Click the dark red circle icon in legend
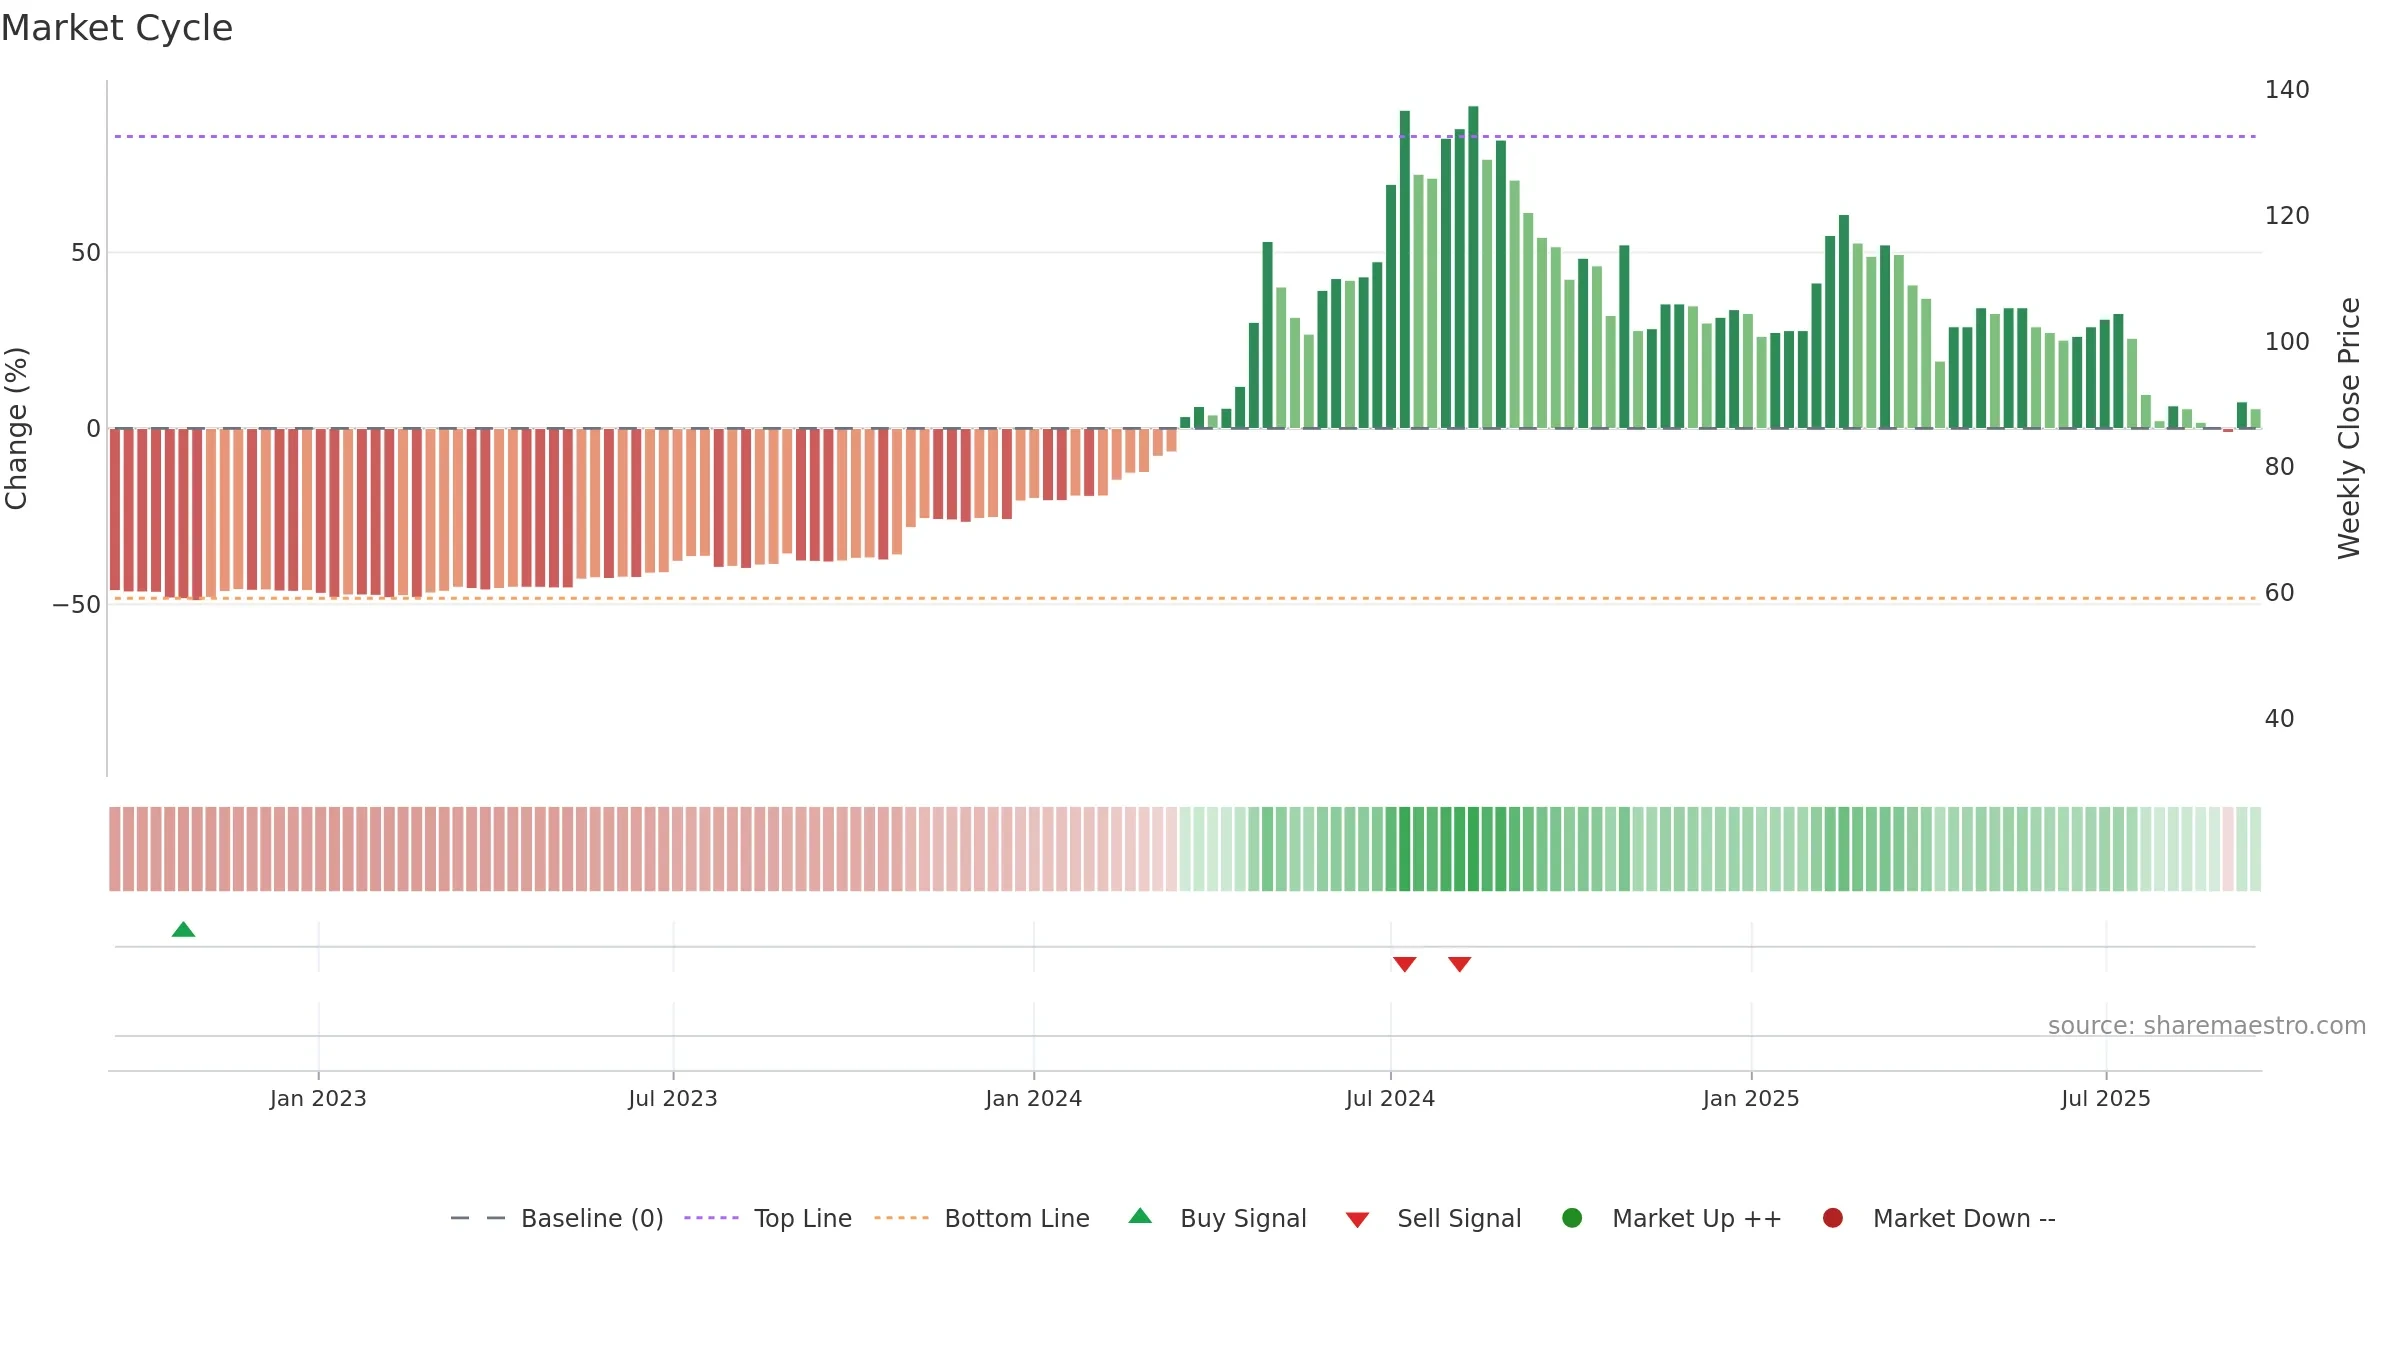This screenshot has width=2400, height=1350. (1833, 1218)
